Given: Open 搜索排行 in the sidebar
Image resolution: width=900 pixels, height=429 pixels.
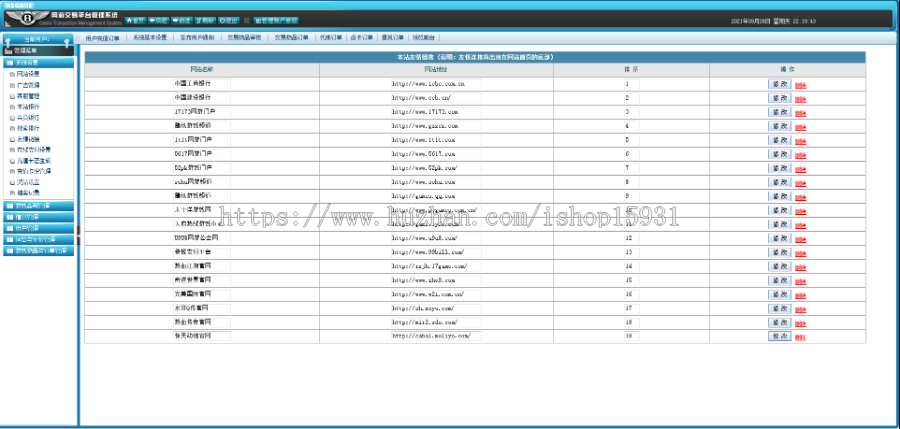Looking at the screenshot, I should point(28,128).
